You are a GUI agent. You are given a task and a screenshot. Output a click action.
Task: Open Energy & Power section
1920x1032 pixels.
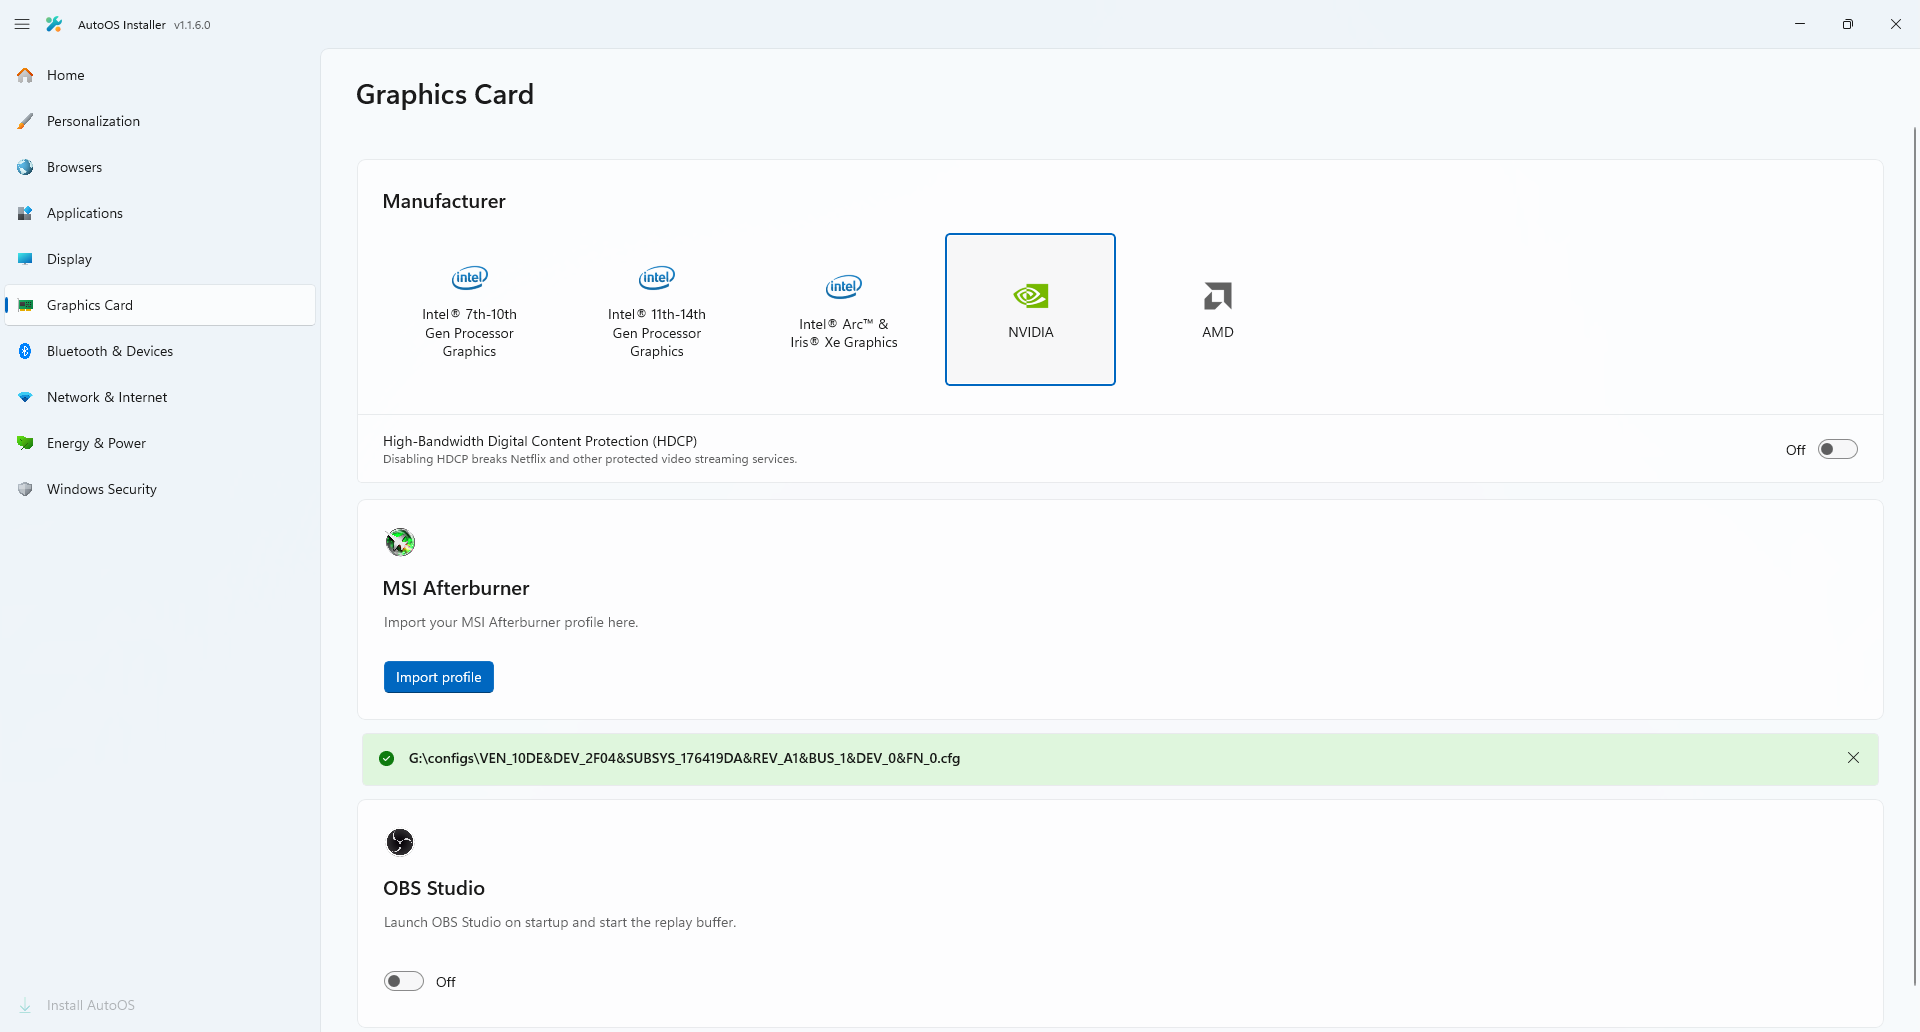click(x=160, y=443)
